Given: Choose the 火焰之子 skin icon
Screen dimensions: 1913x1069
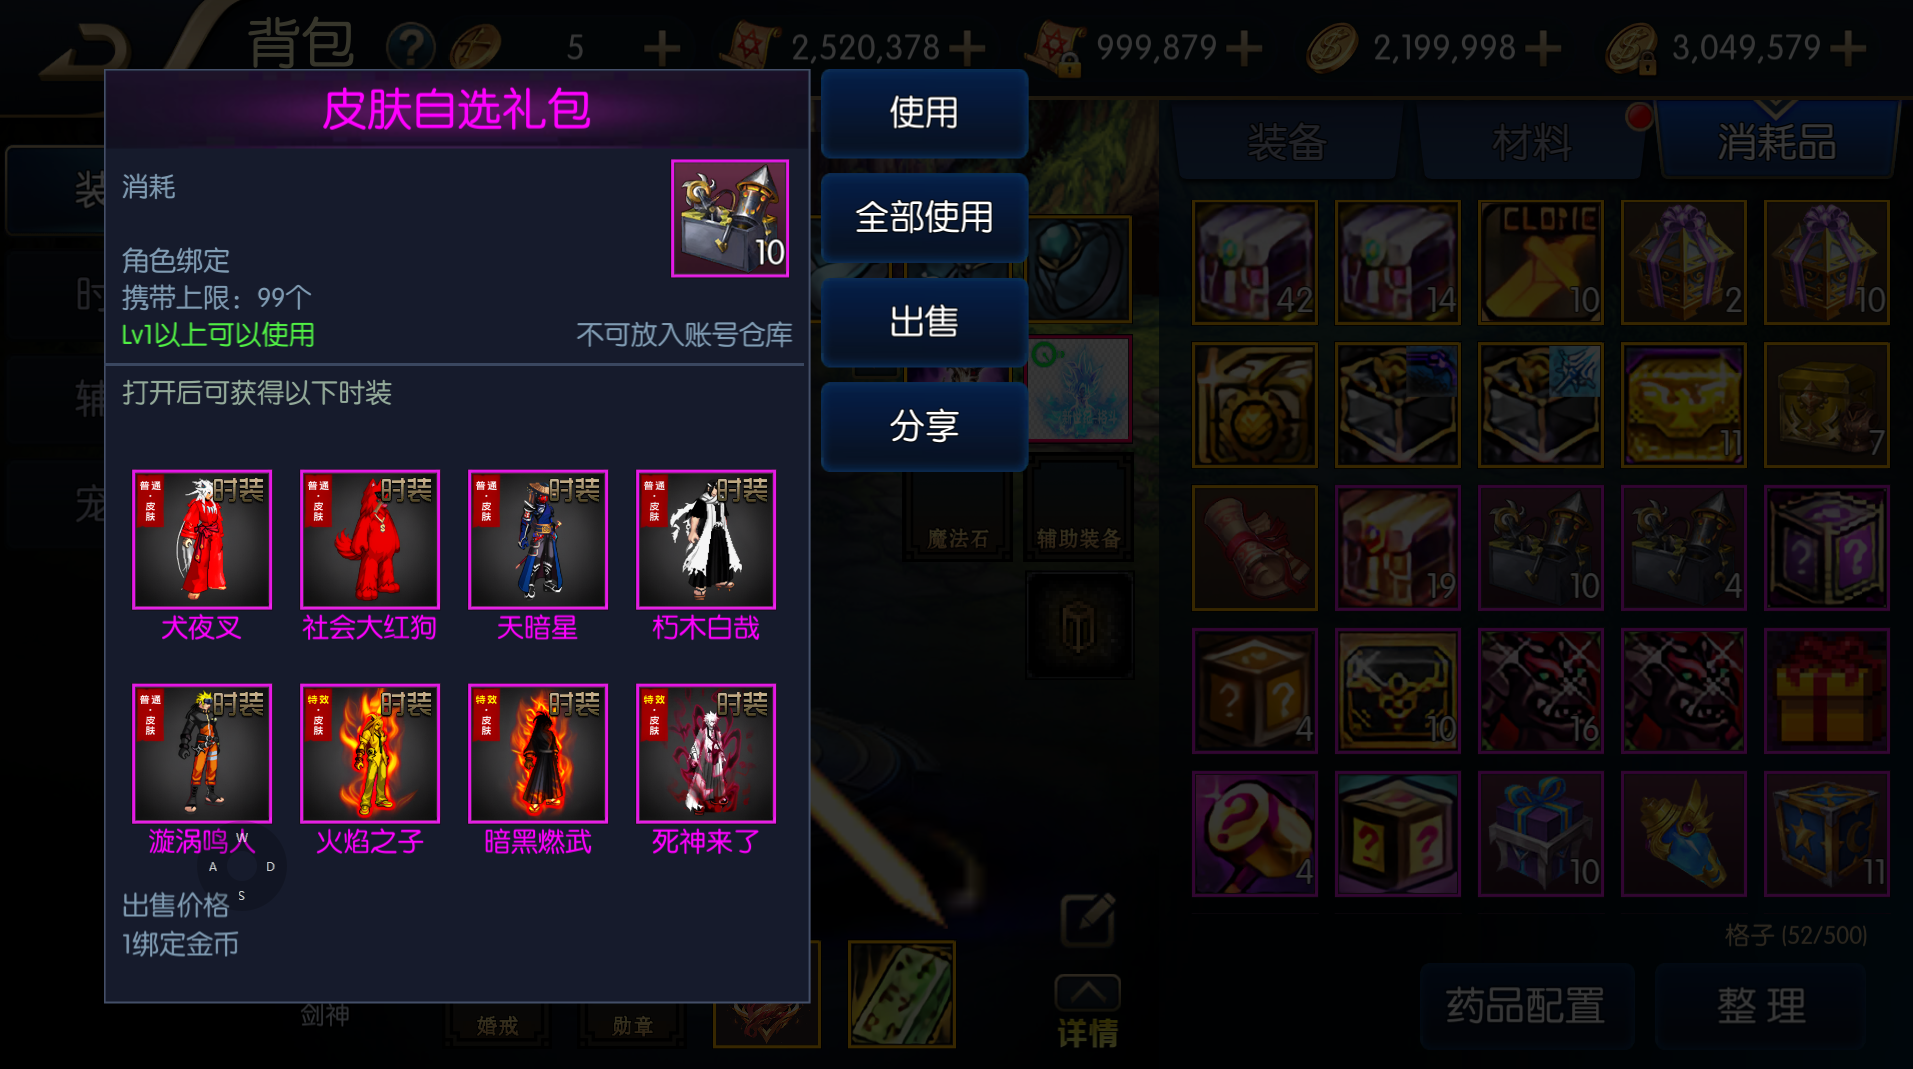Looking at the screenshot, I should point(370,753).
